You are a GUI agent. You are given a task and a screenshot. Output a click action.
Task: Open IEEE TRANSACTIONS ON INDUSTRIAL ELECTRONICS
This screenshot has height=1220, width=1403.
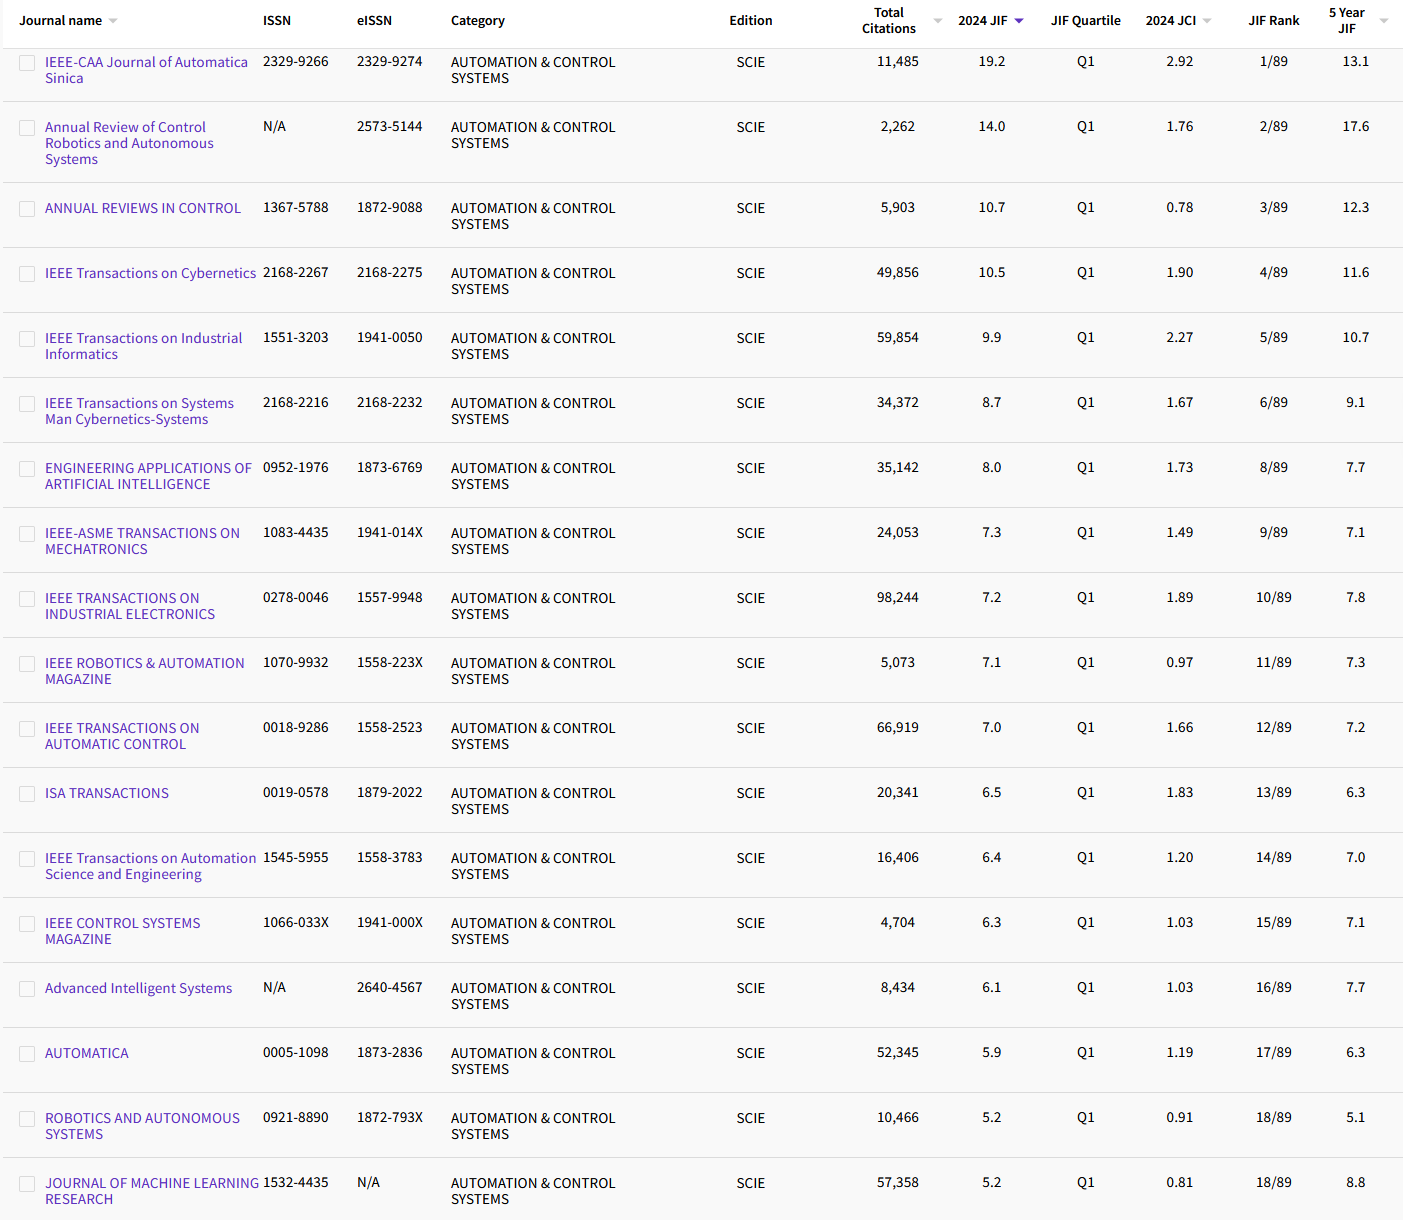point(130,606)
